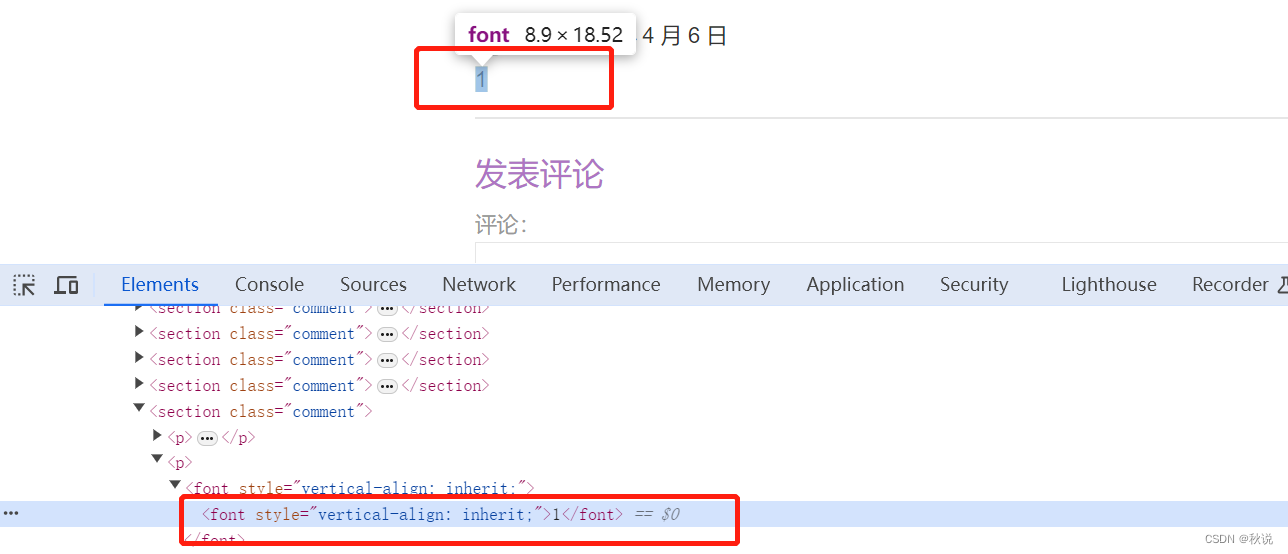Expand the collapsed <p> node arrow
Viewport: 1288px width, 554px height.
[x=157, y=436]
